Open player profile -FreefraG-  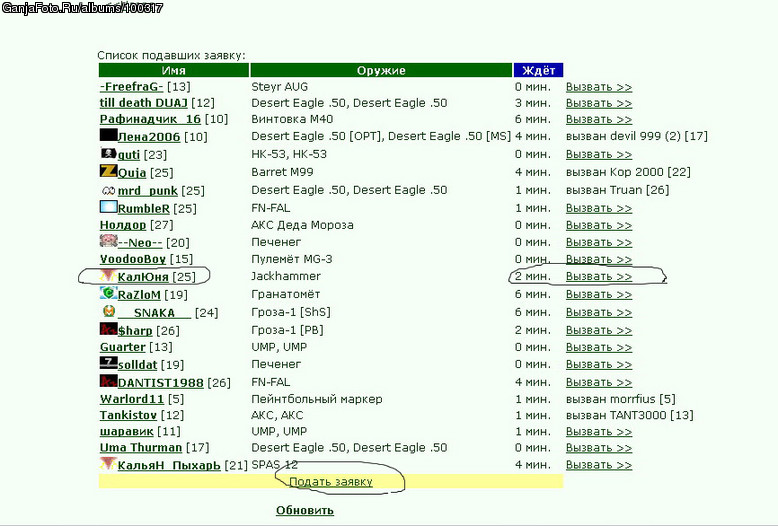click(131, 87)
